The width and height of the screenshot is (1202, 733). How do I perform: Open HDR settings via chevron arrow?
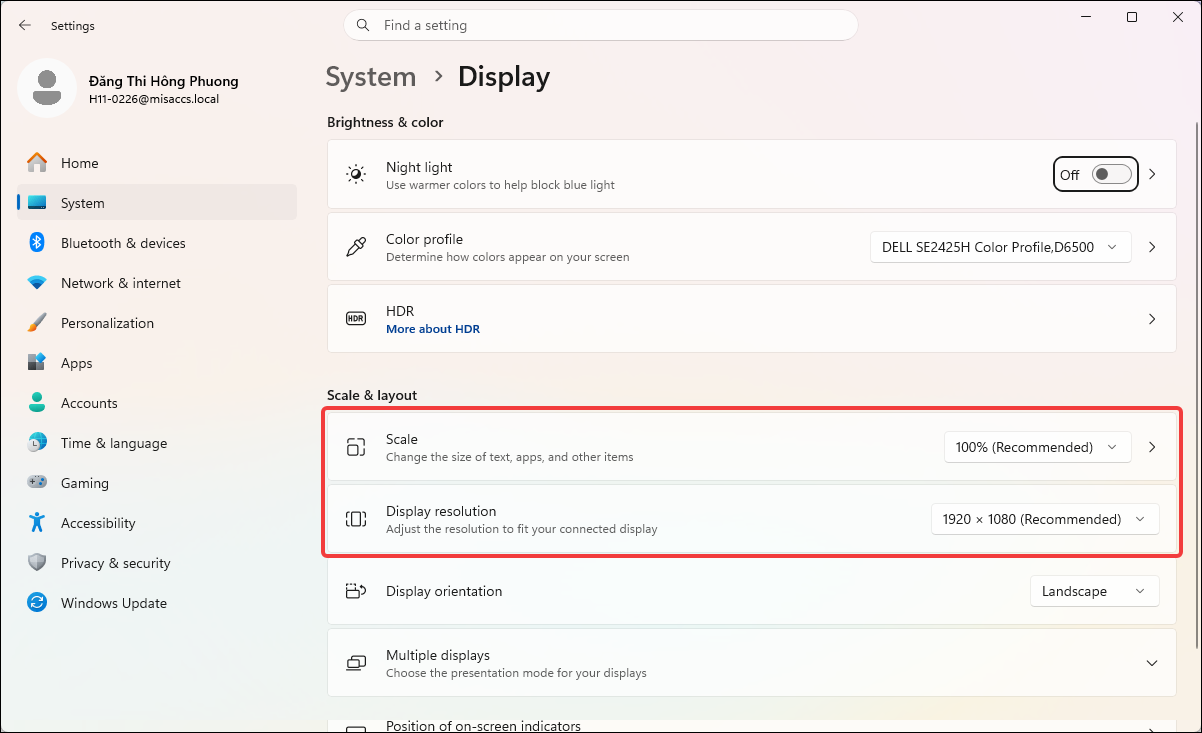click(x=1152, y=319)
